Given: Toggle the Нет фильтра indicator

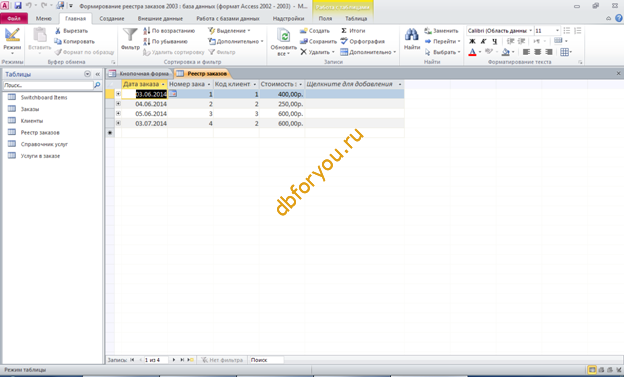Looking at the screenshot, I should click(222, 360).
